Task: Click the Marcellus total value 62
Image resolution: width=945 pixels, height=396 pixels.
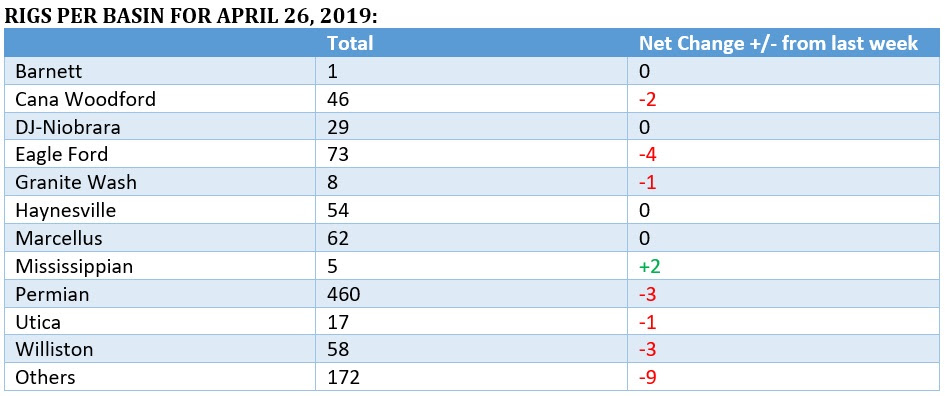Action: click(x=338, y=237)
